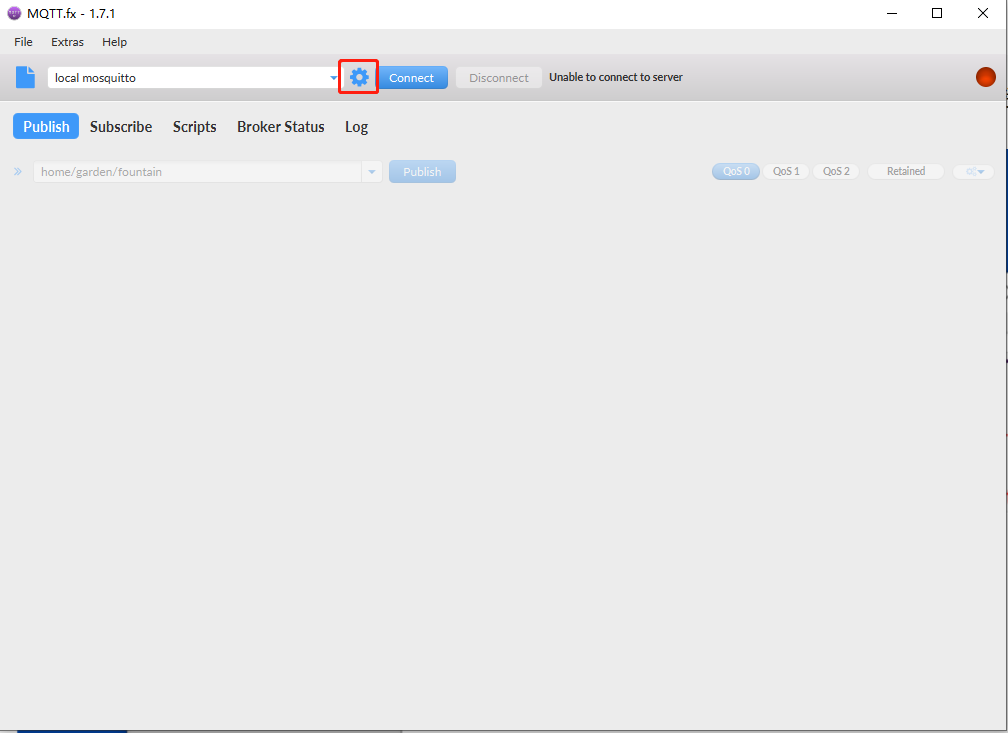Switch to the Subscribe tab

click(x=121, y=127)
